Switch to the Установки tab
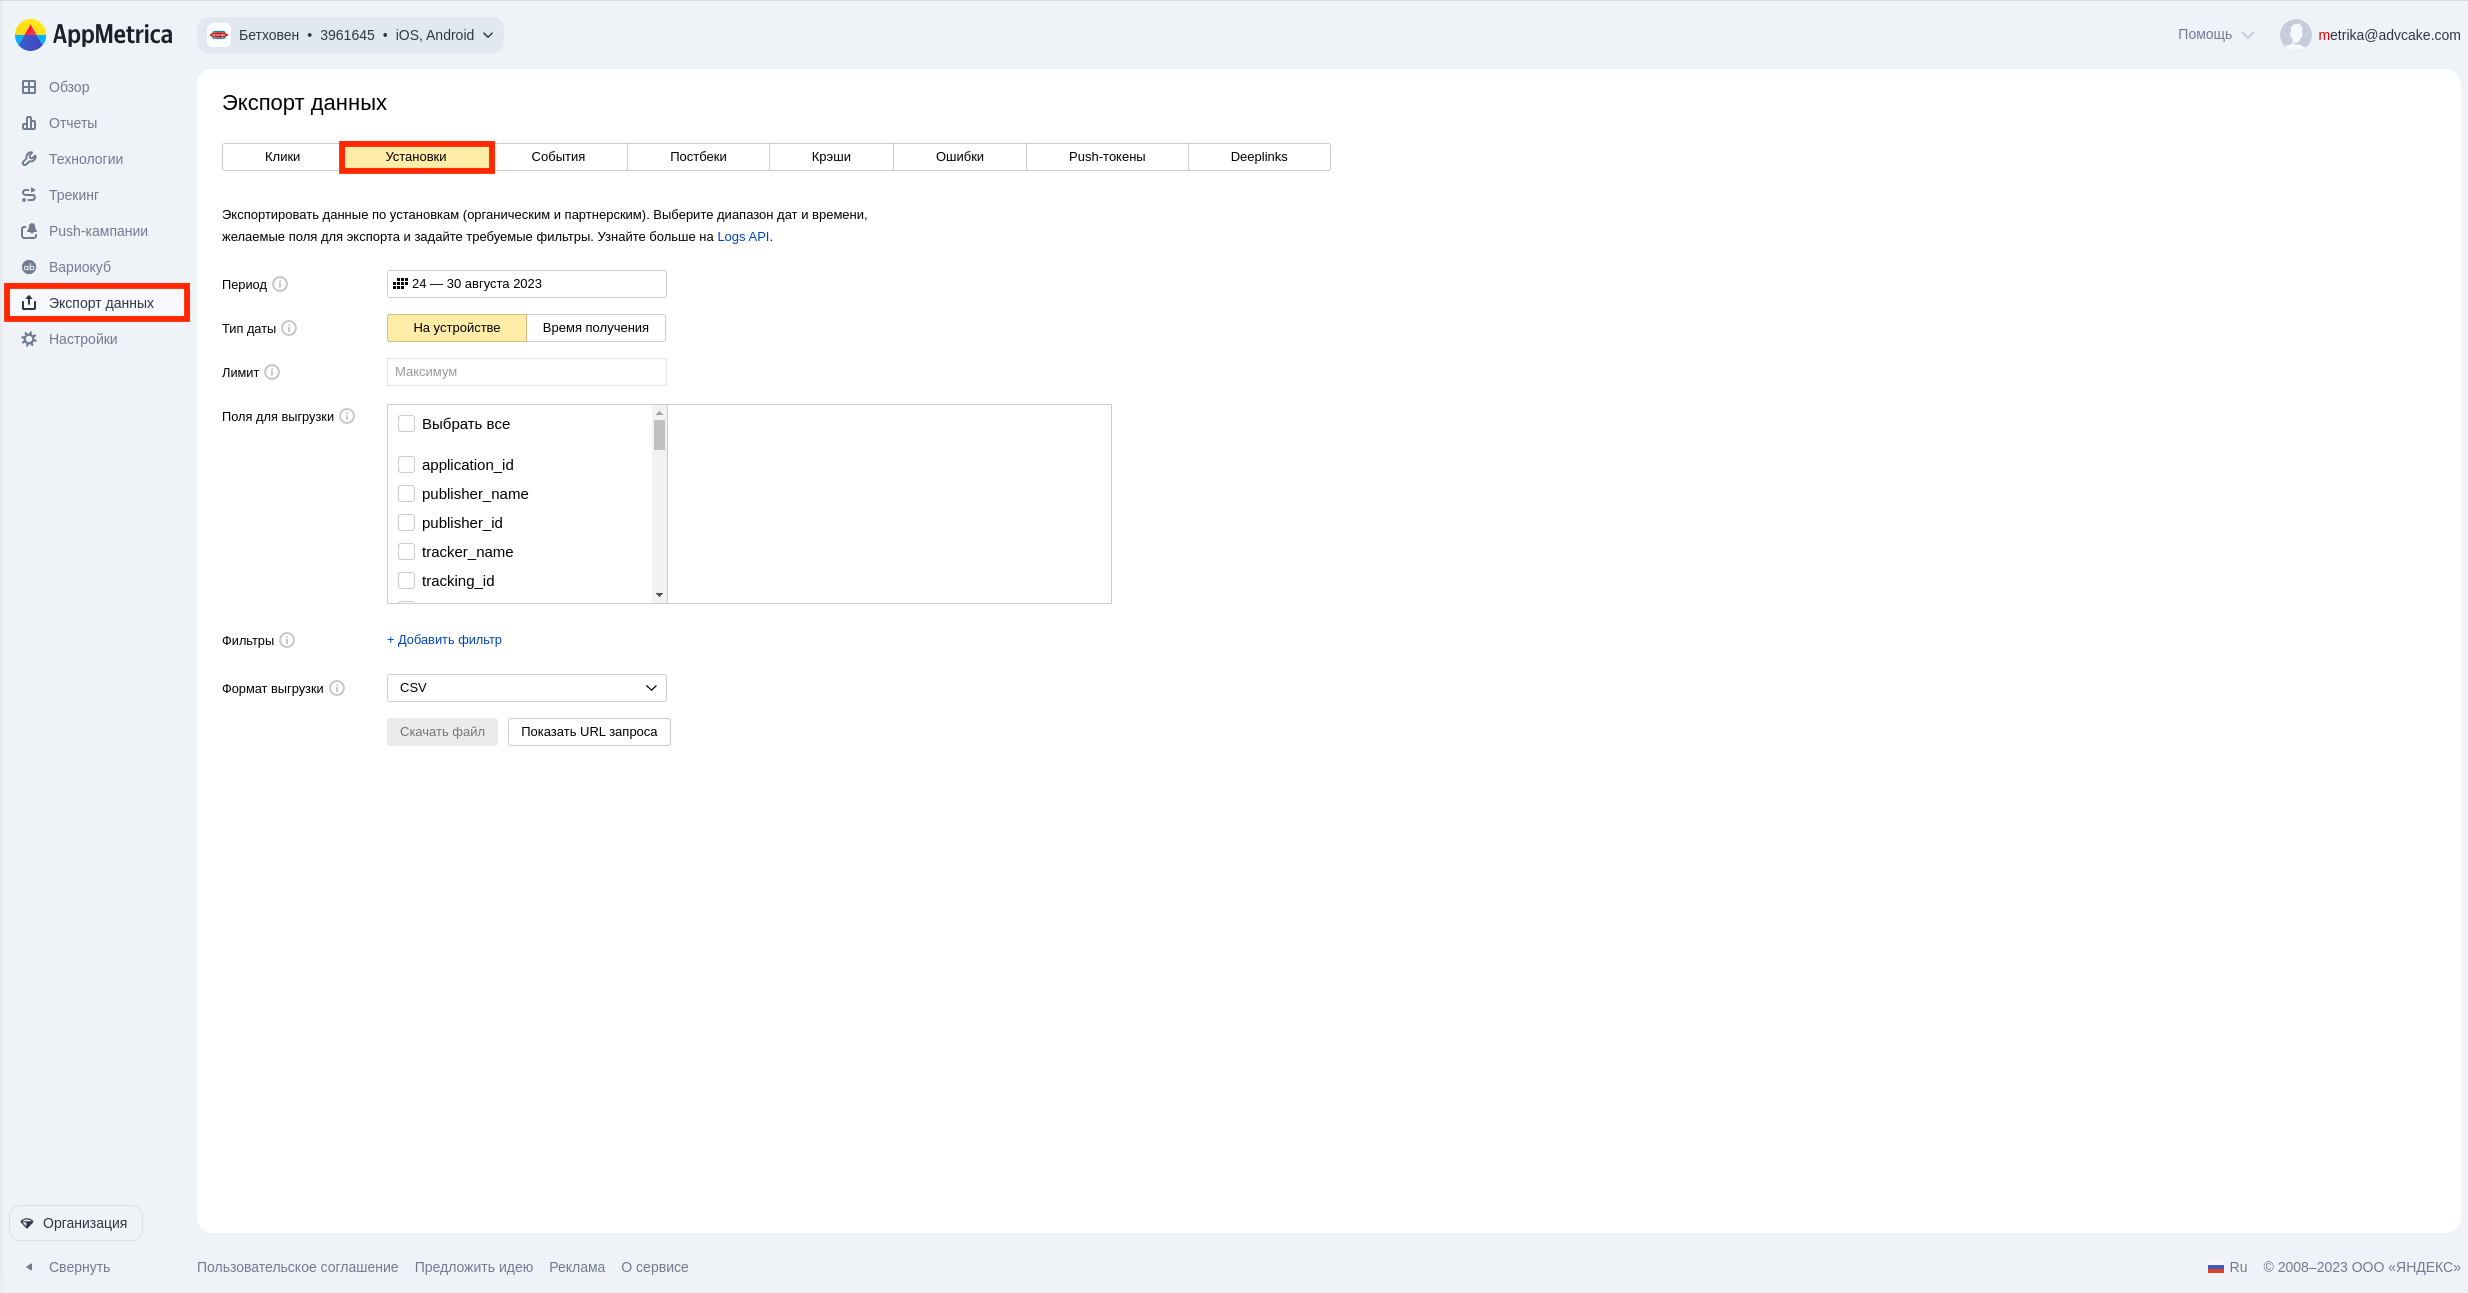 point(416,157)
